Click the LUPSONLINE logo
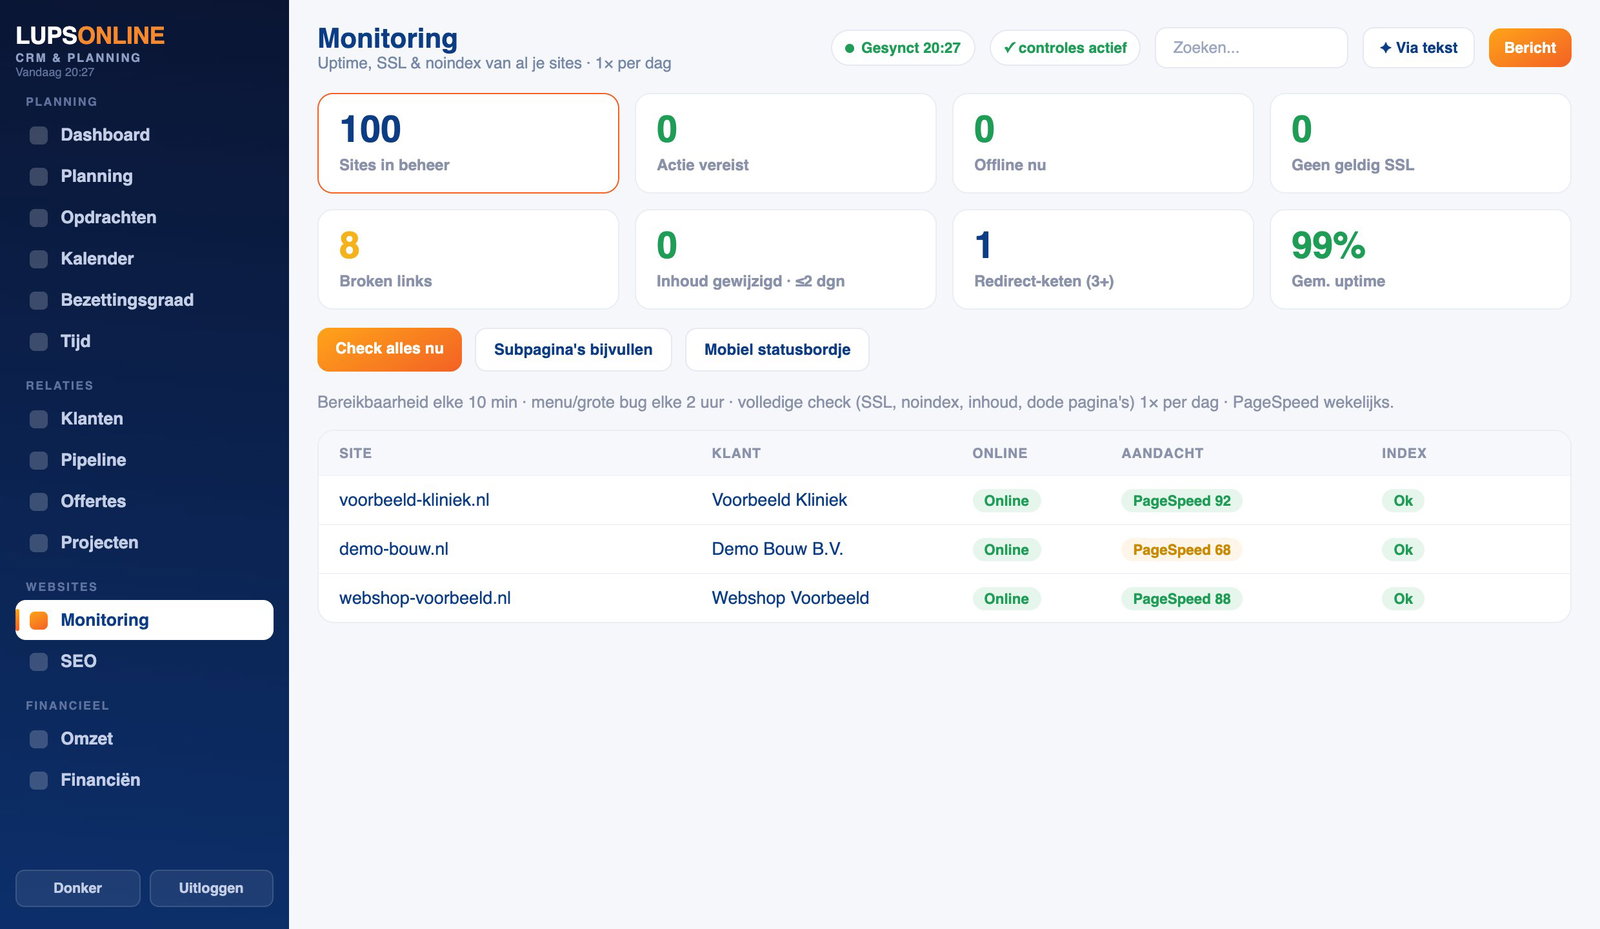Image resolution: width=1600 pixels, height=929 pixels. coord(90,36)
